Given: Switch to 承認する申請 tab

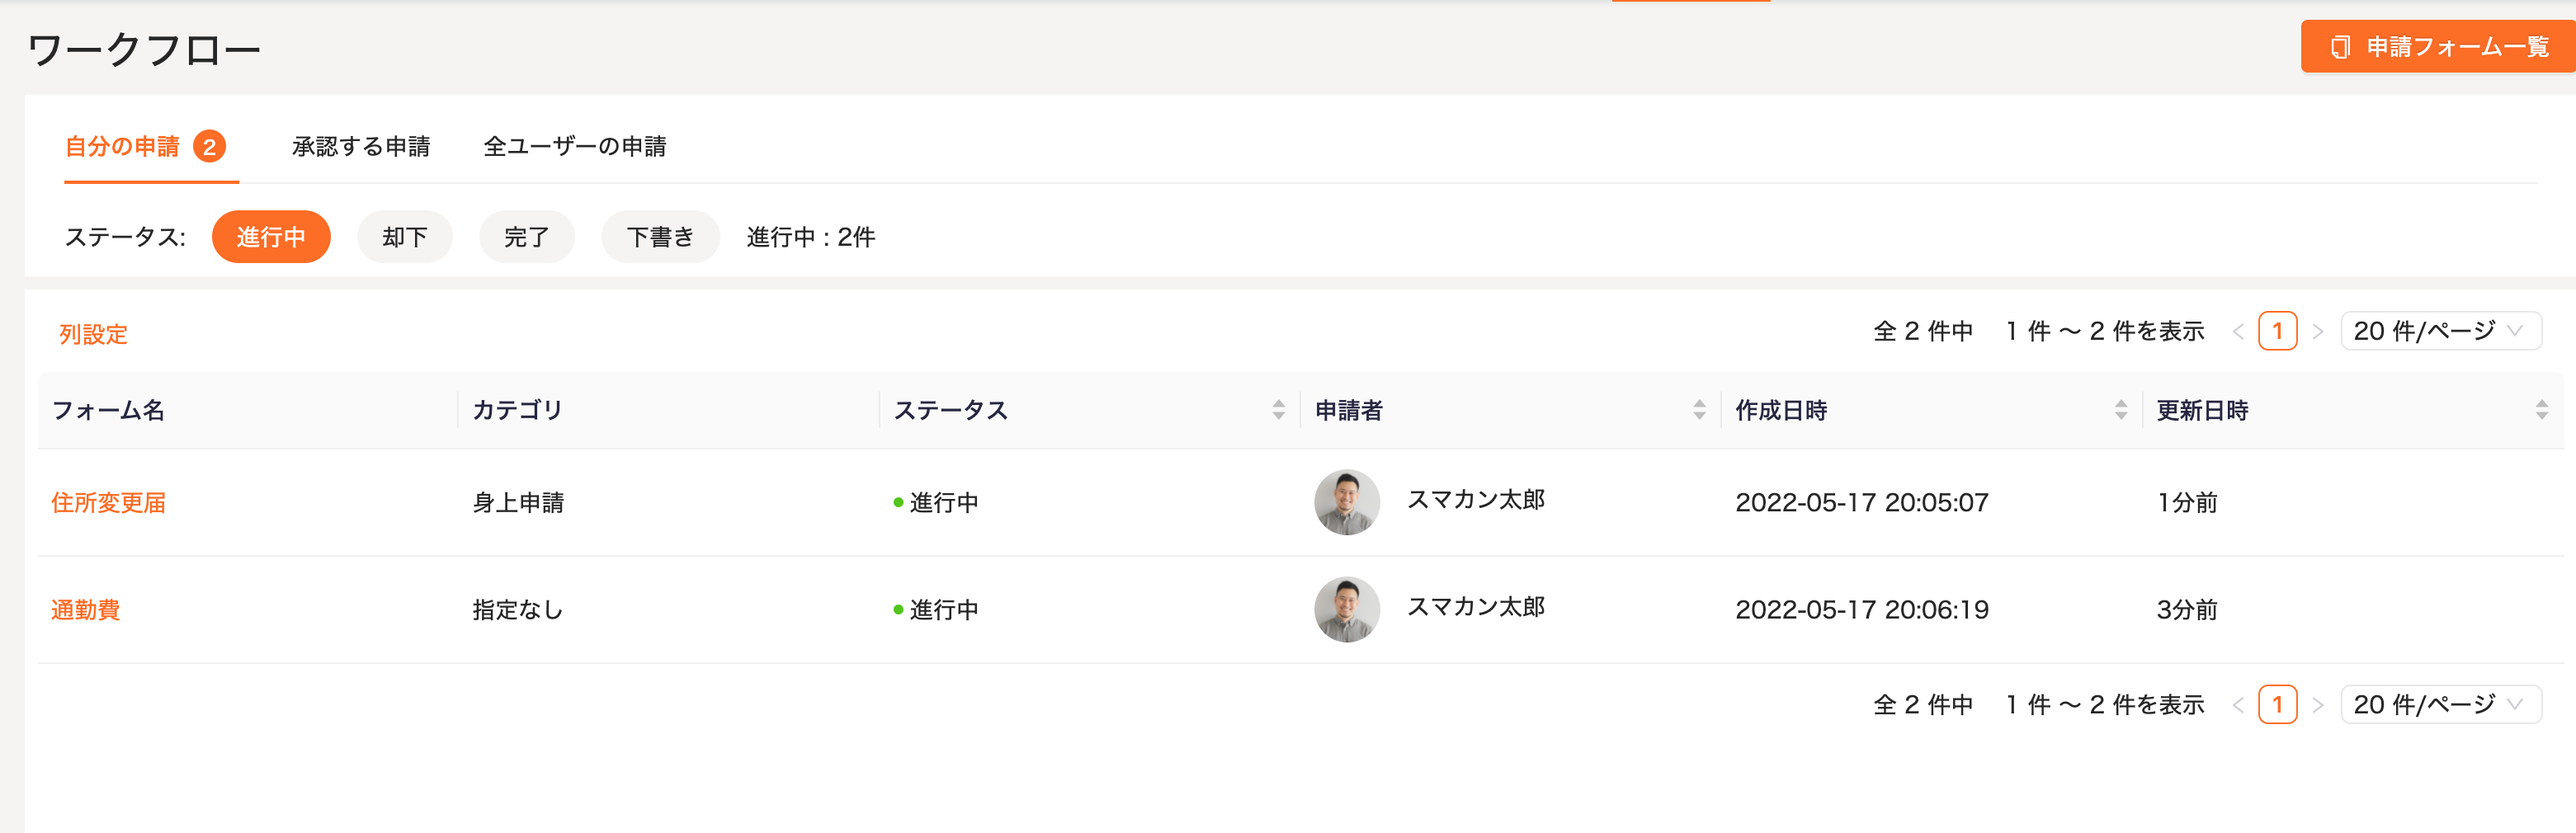Looking at the screenshot, I should click(360, 147).
